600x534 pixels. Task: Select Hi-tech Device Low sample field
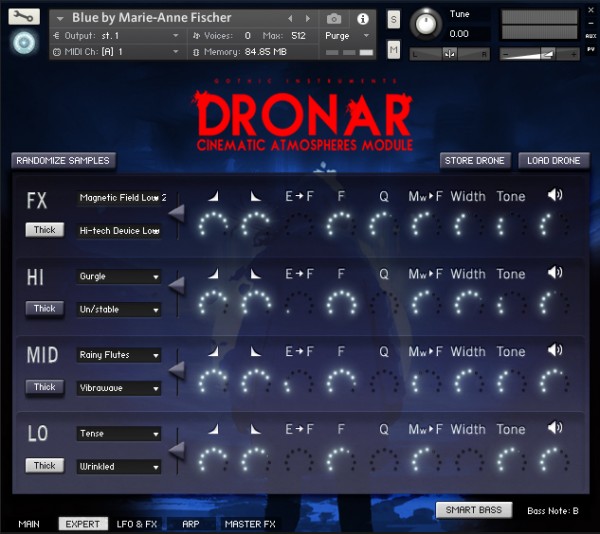(119, 231)
